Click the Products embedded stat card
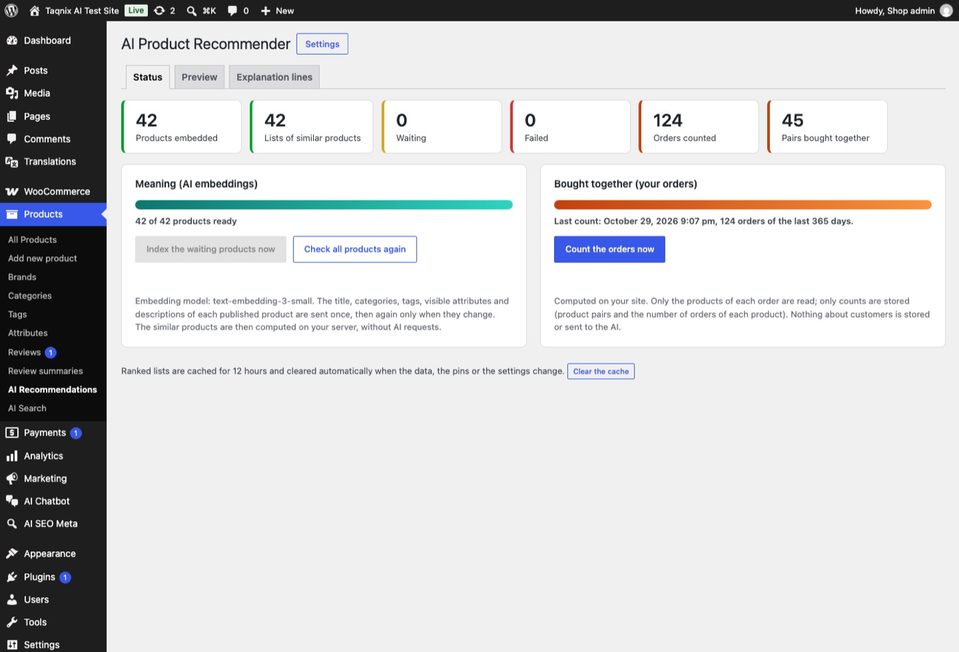959x652 pixels. tap(182, 127)
